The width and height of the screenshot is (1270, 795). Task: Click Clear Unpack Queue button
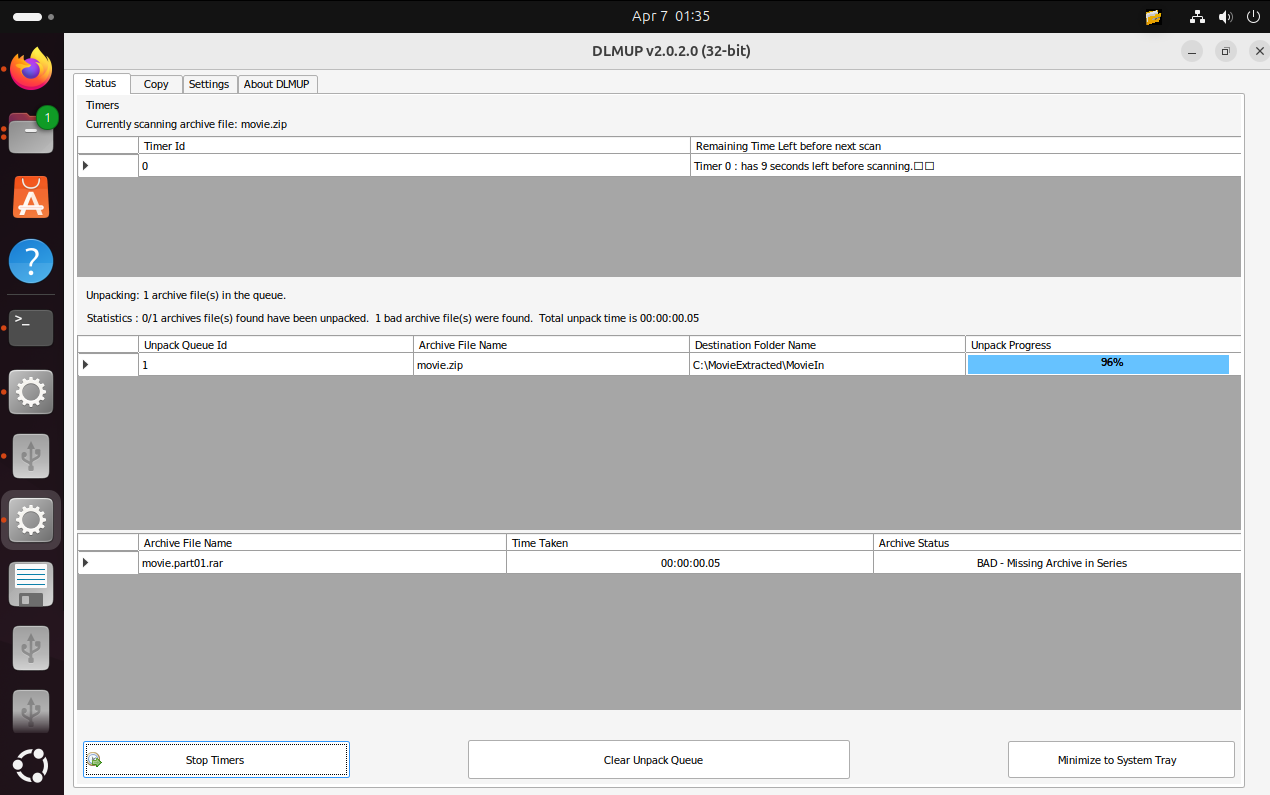point(658,760)
